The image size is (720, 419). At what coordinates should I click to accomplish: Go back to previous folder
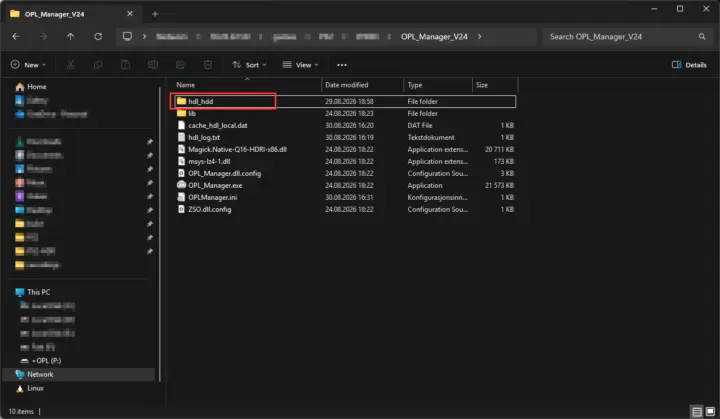click(x=16, y=36)
